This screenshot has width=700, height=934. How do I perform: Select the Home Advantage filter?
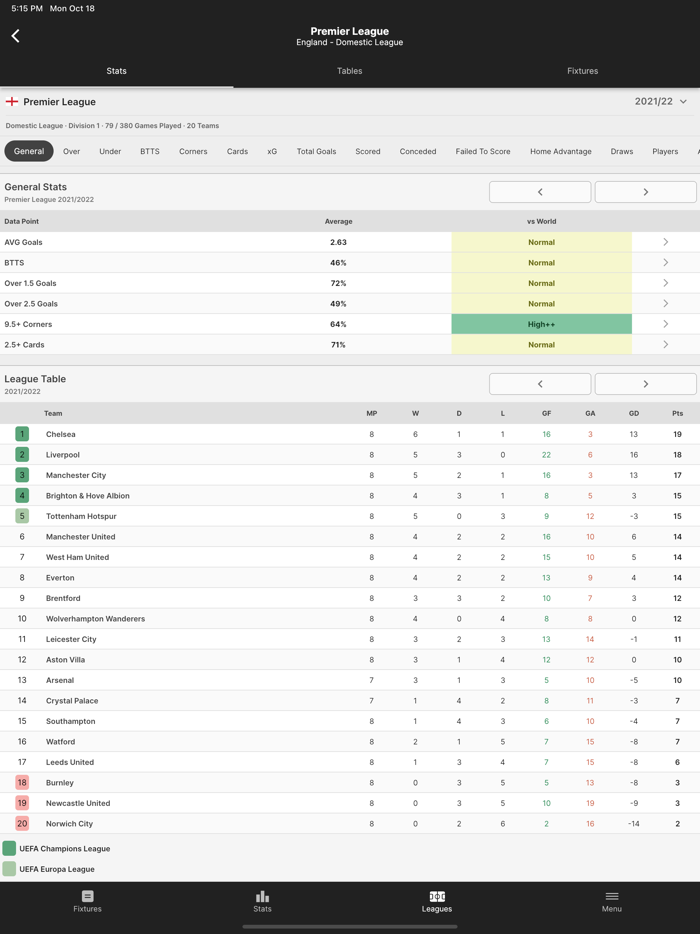coord(561,151)
